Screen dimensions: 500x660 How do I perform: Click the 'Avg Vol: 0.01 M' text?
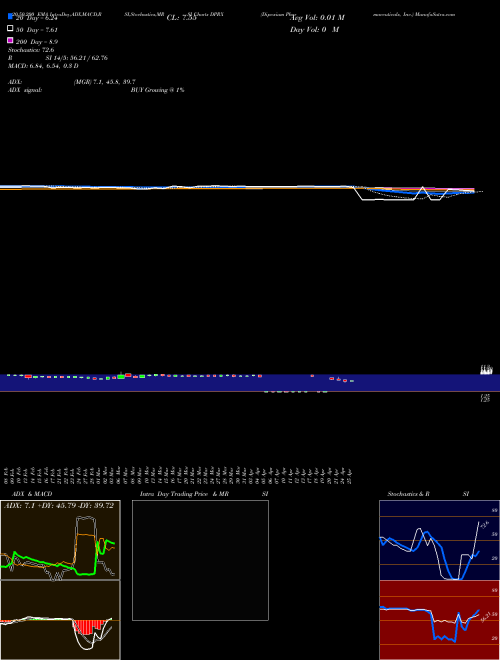tap(317, 18)
